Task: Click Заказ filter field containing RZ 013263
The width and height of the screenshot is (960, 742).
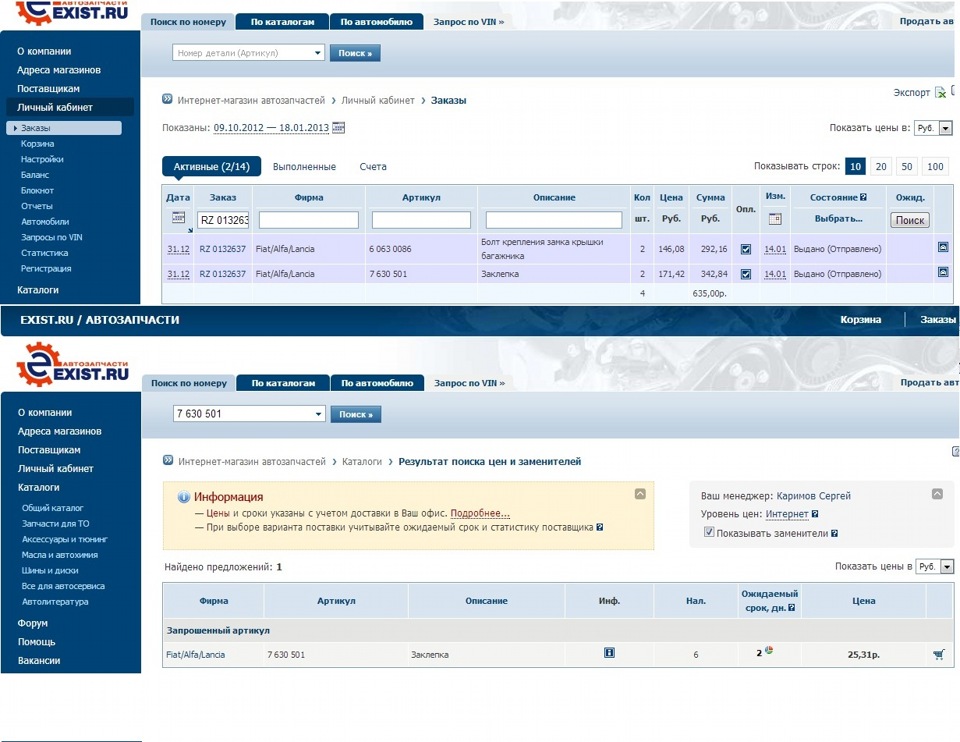Action: coord(223,220)
